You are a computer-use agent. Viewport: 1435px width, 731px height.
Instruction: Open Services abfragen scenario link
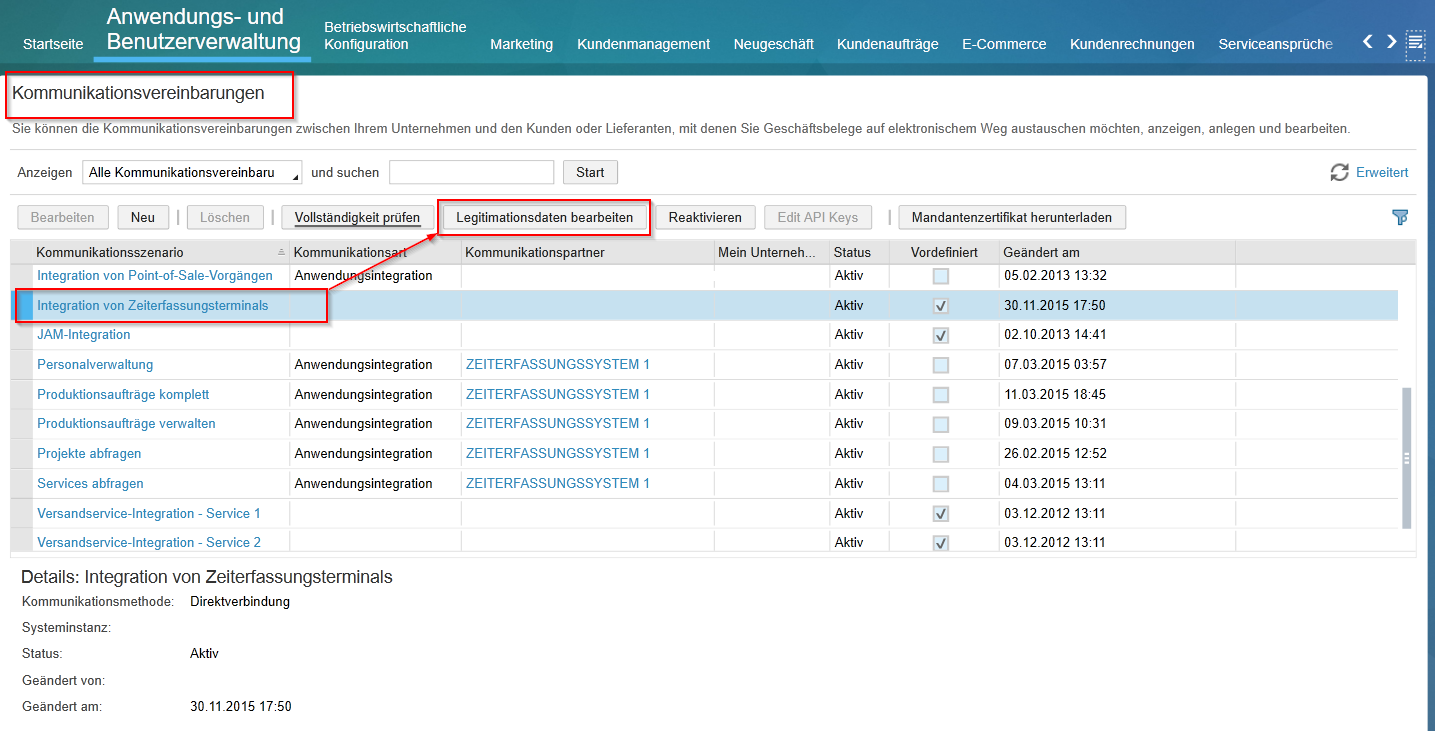pos(90,483)
